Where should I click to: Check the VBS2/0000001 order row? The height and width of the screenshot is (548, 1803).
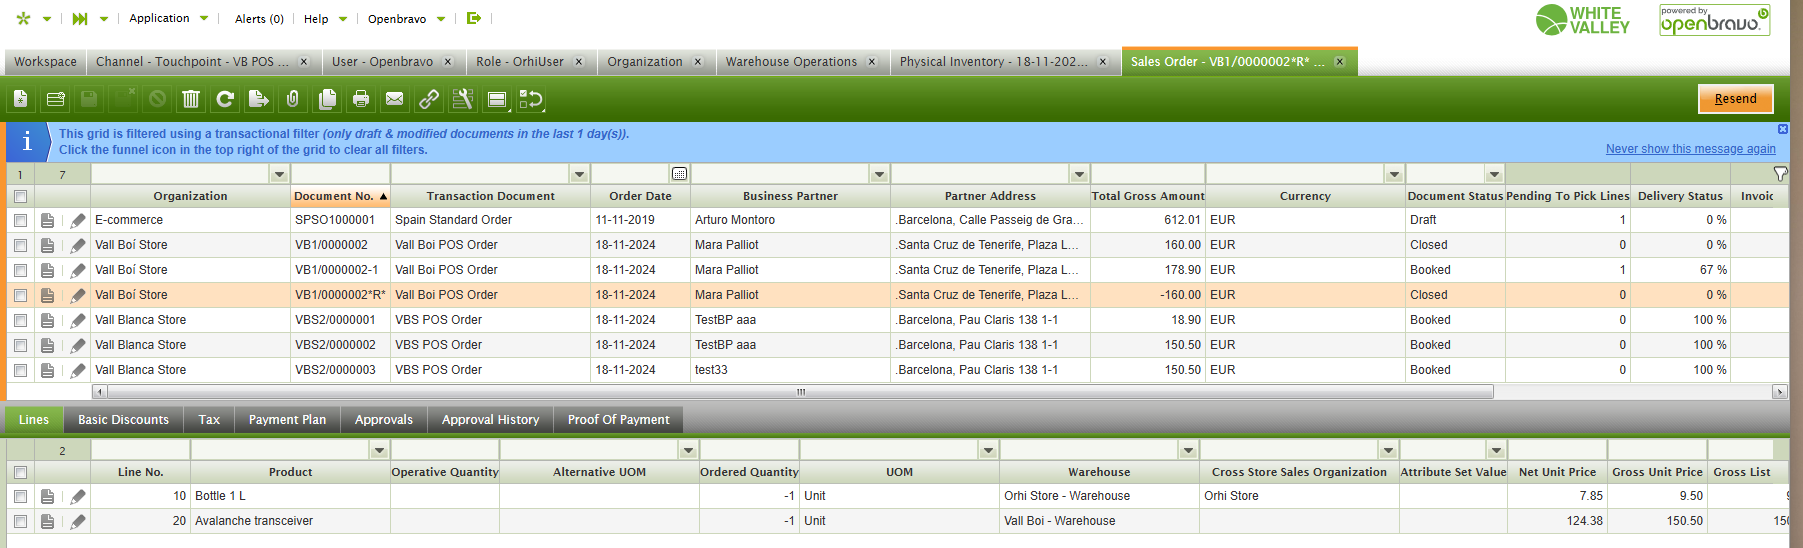pos(20,320)
